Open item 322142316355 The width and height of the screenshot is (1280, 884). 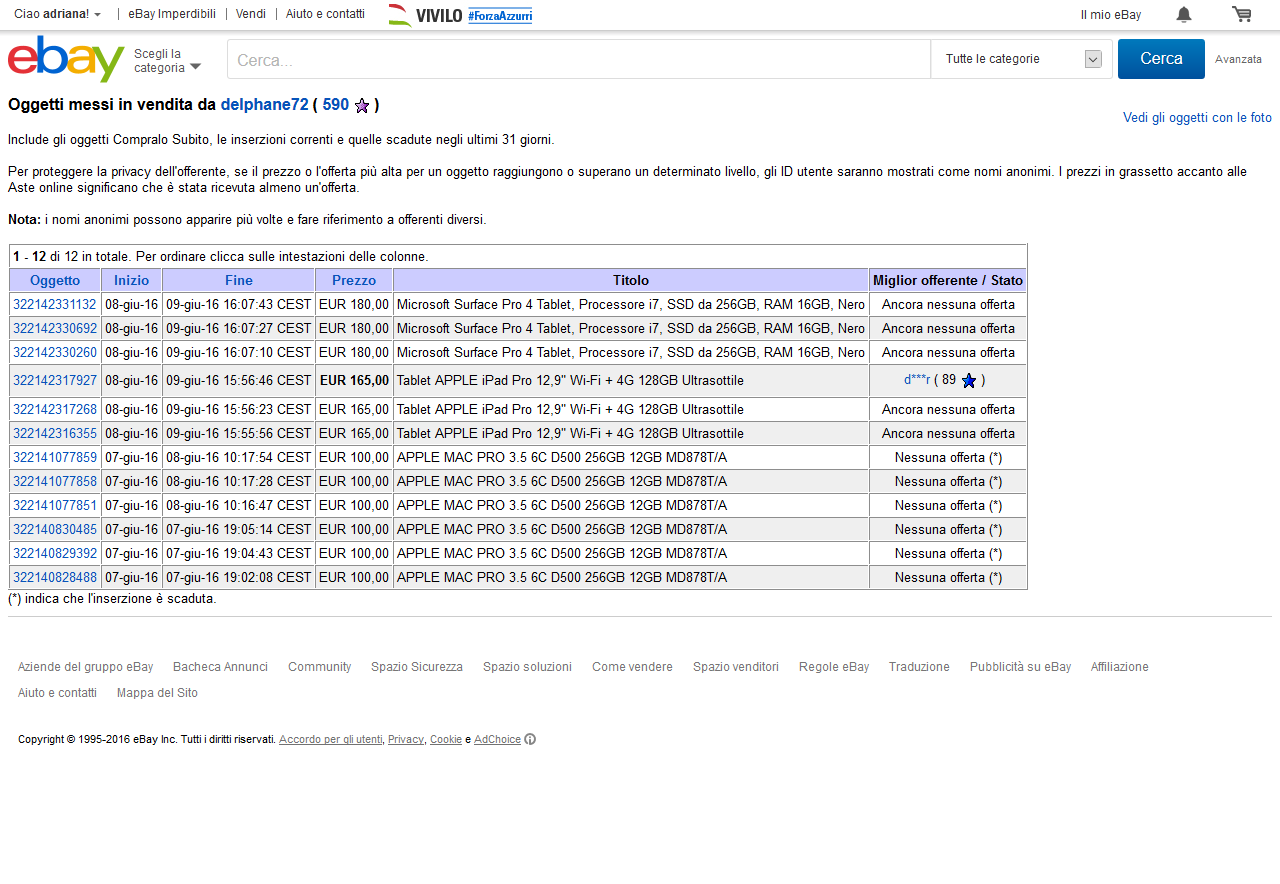(55, 433)
